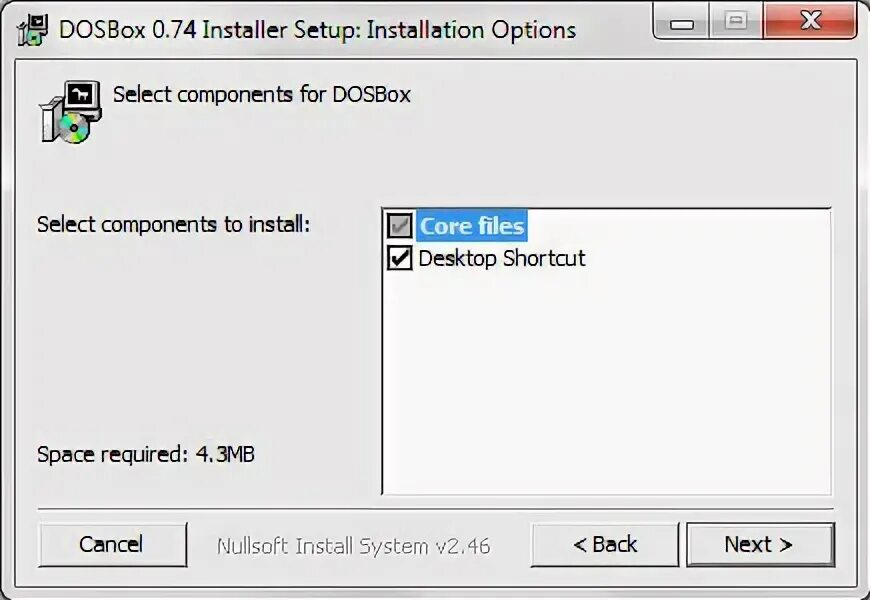Minimize the DOSBox installer window
The image size is (870, 600).
(x=681, y=23)
